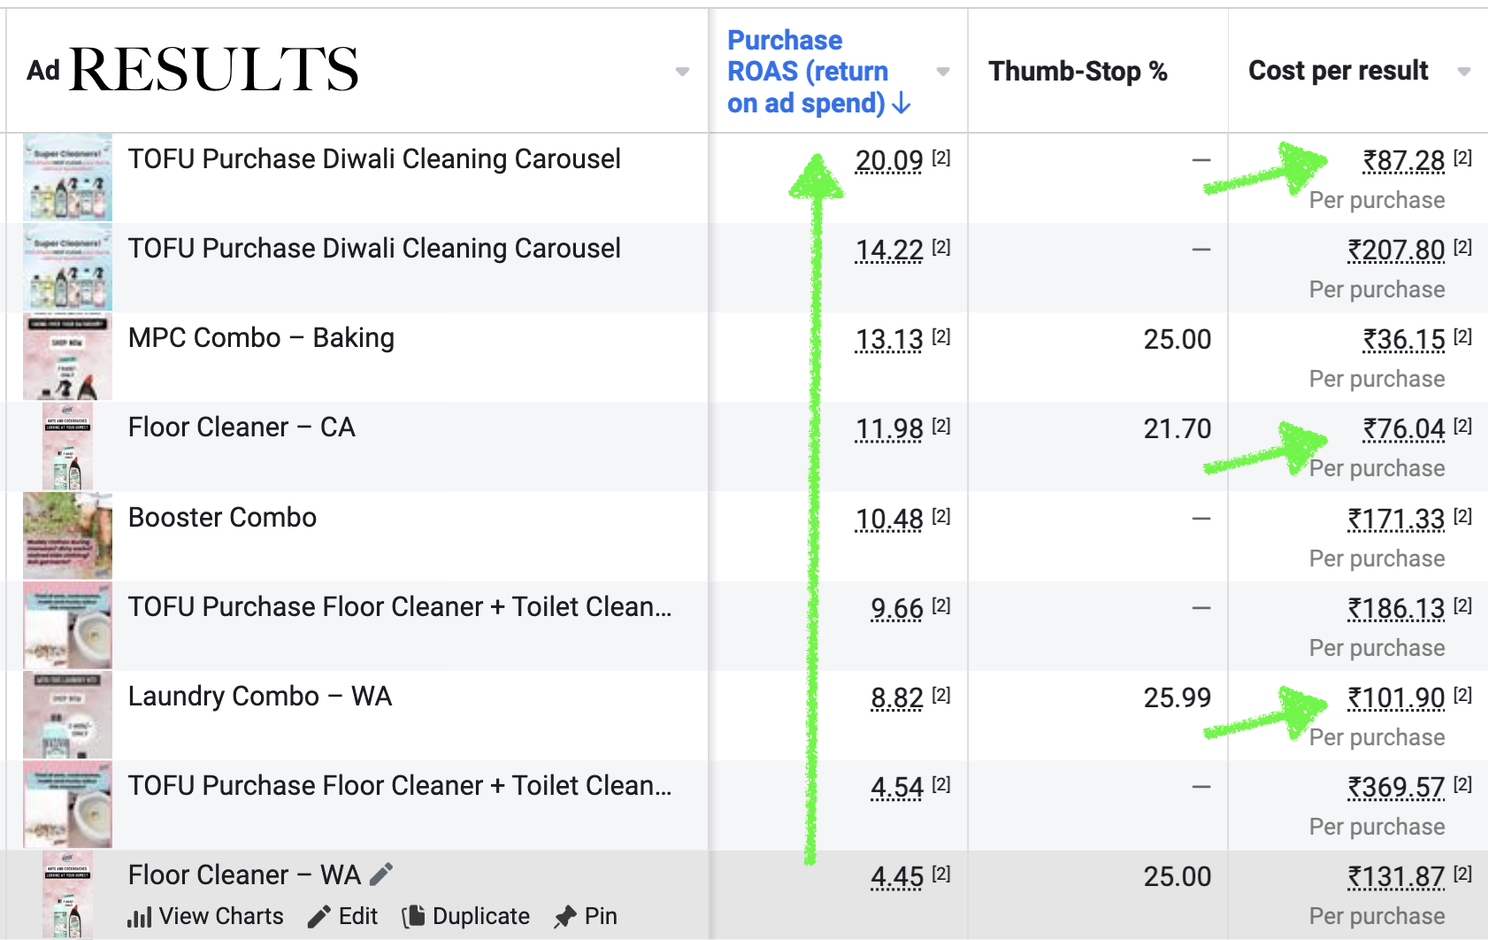
Task: Click the Edit pencil icon below Floor Cleaner – WA
Action: (319, 916)
